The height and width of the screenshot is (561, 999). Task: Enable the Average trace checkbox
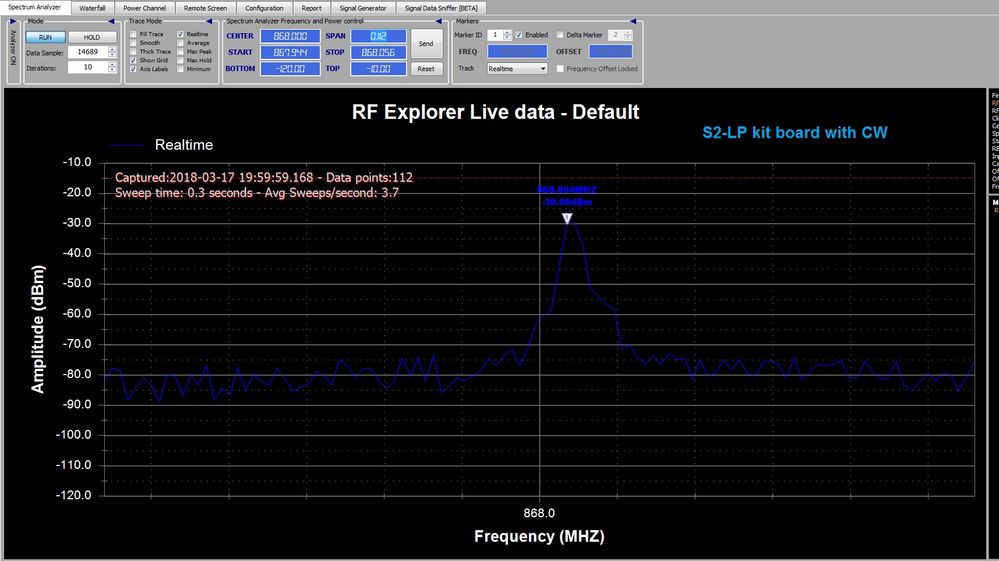(x=181, y=43)
